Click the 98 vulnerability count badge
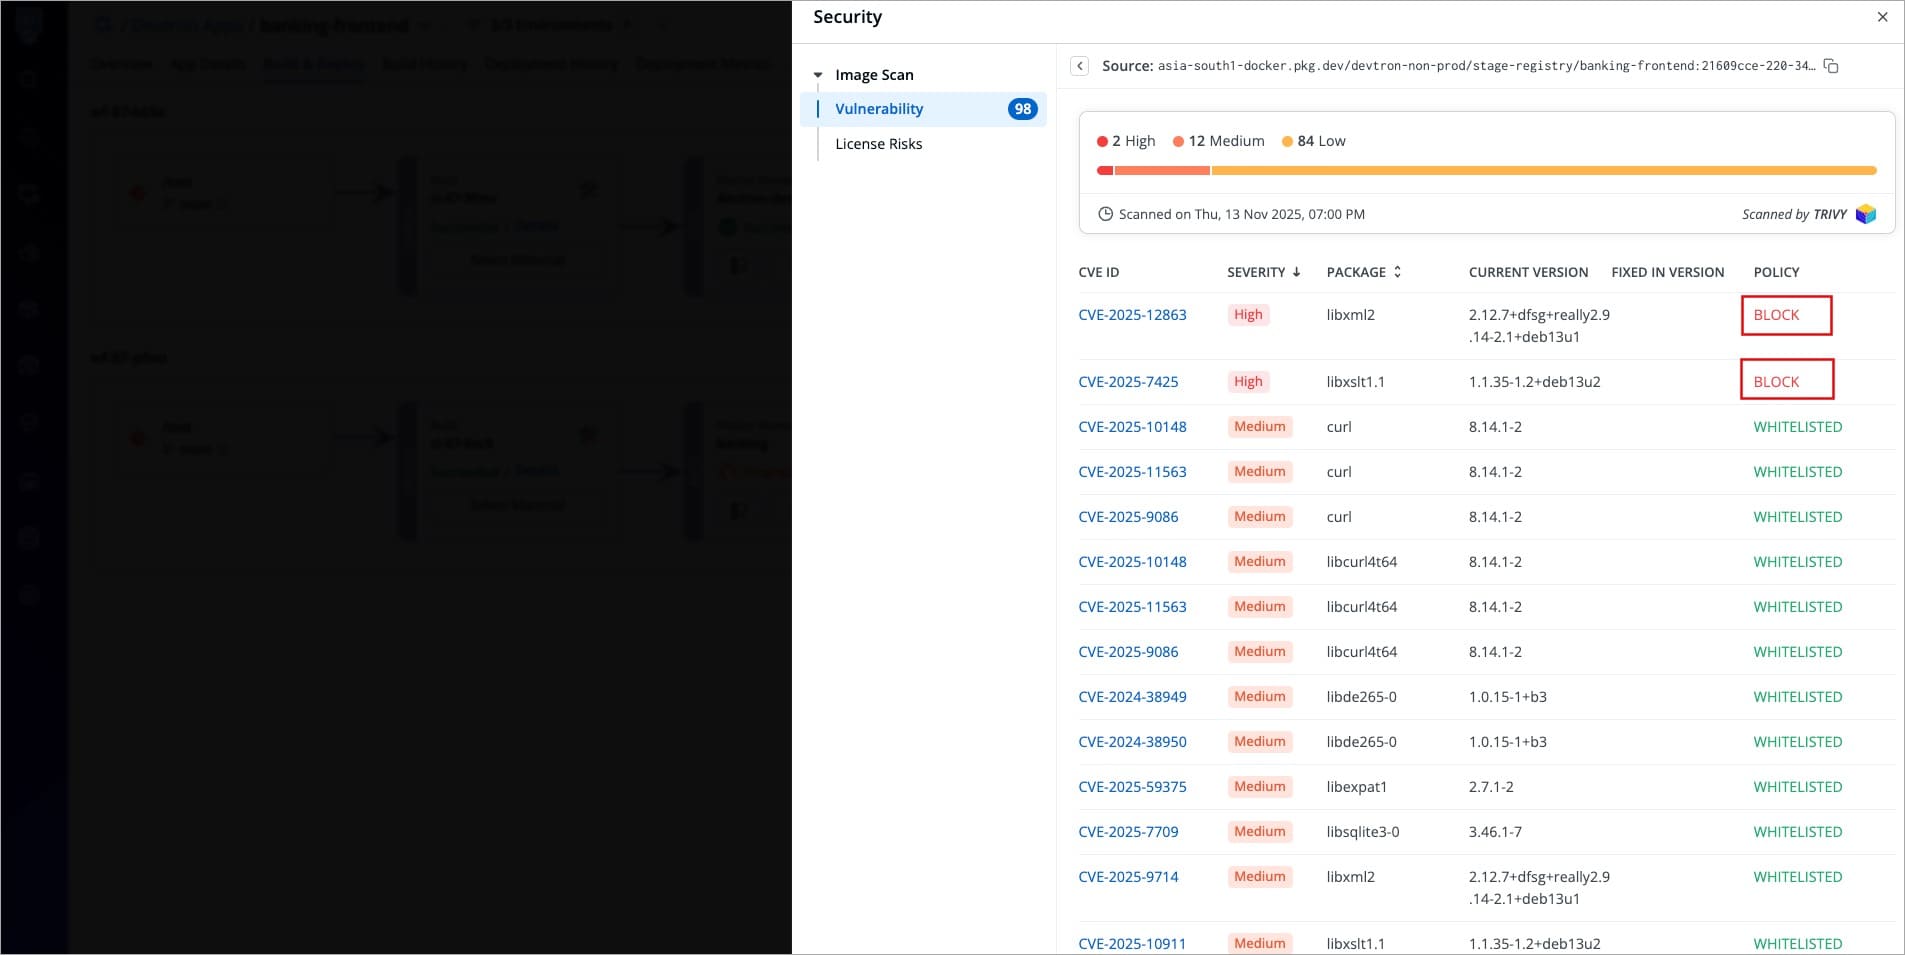 [1022, 109]
